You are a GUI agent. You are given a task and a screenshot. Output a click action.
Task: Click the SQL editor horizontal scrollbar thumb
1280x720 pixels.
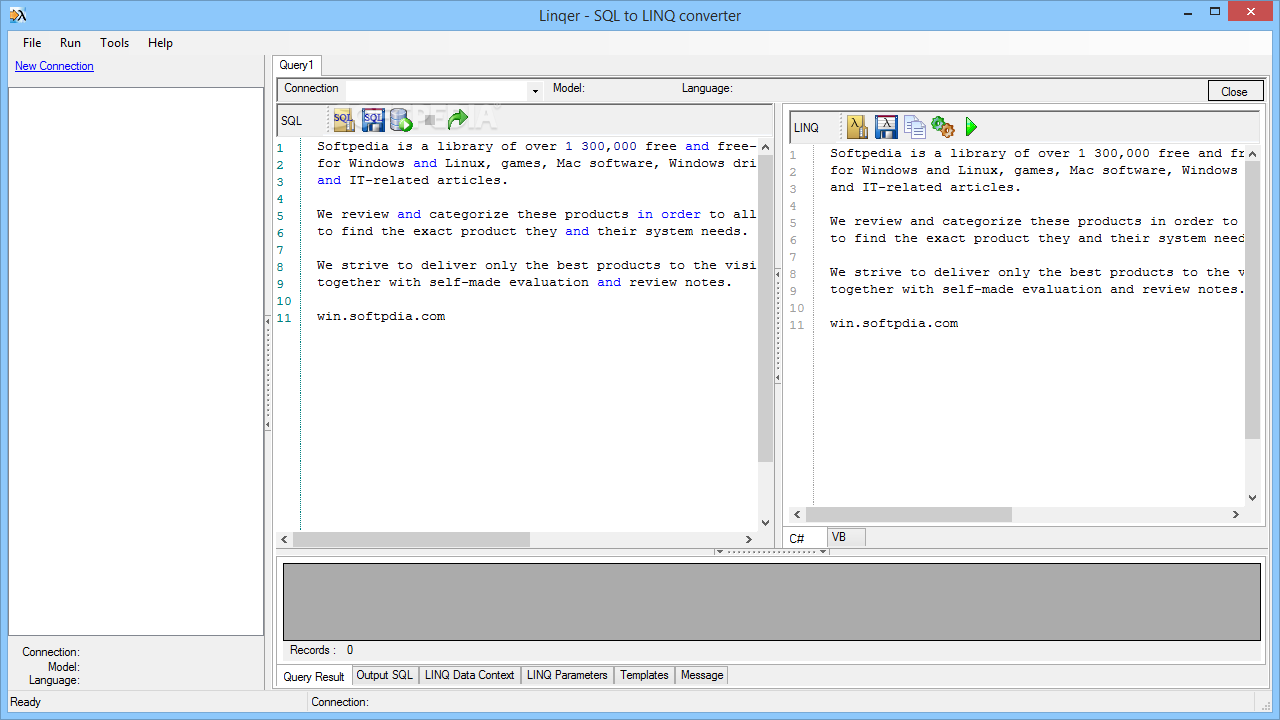[411, 539]
